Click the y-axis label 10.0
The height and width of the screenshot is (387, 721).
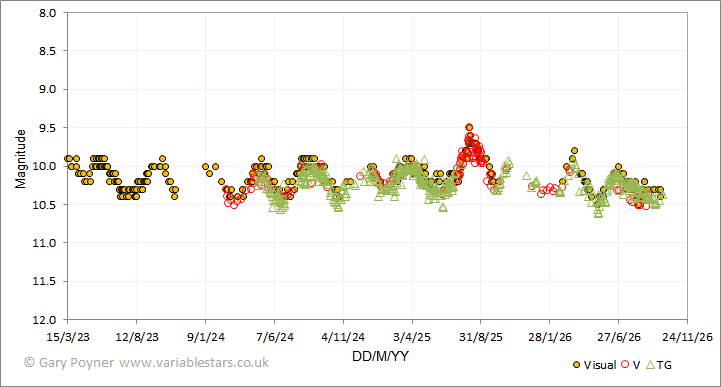tap(45, 166)
